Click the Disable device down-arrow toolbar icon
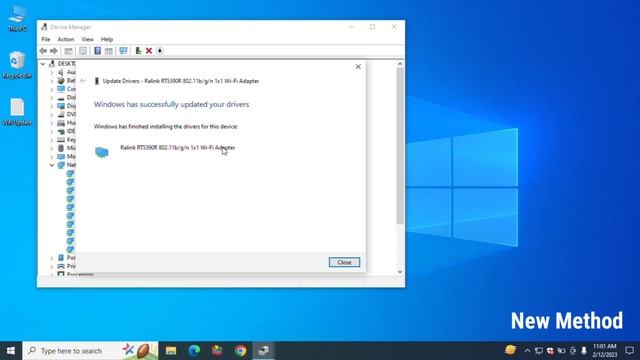640x360 pixels. click(160, 51)
